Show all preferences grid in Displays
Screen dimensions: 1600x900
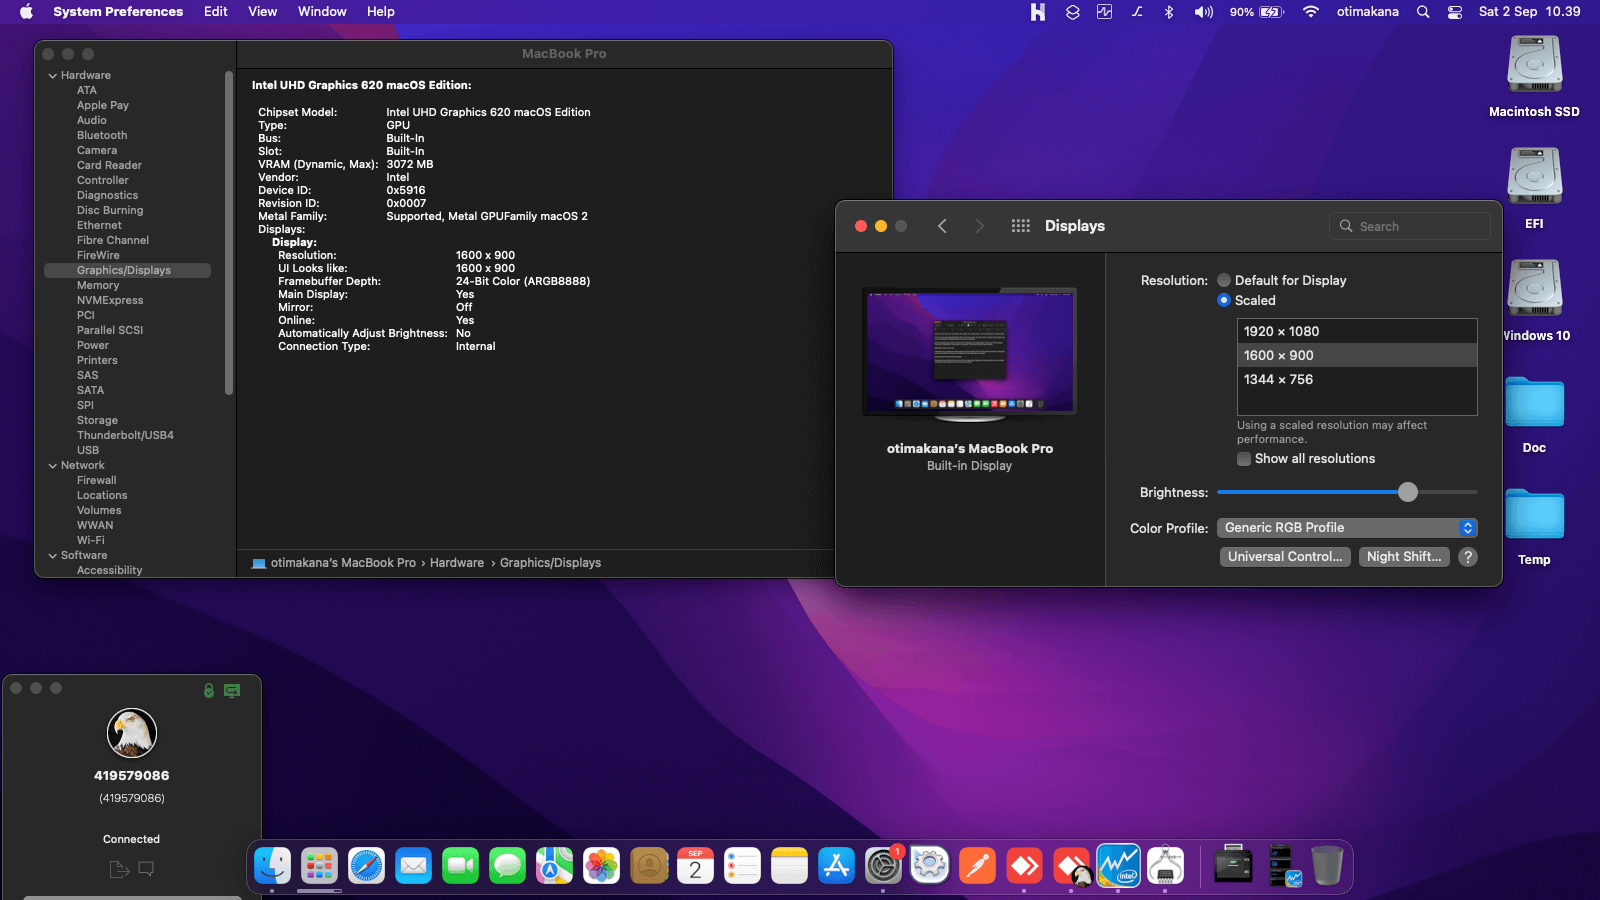1020,226
